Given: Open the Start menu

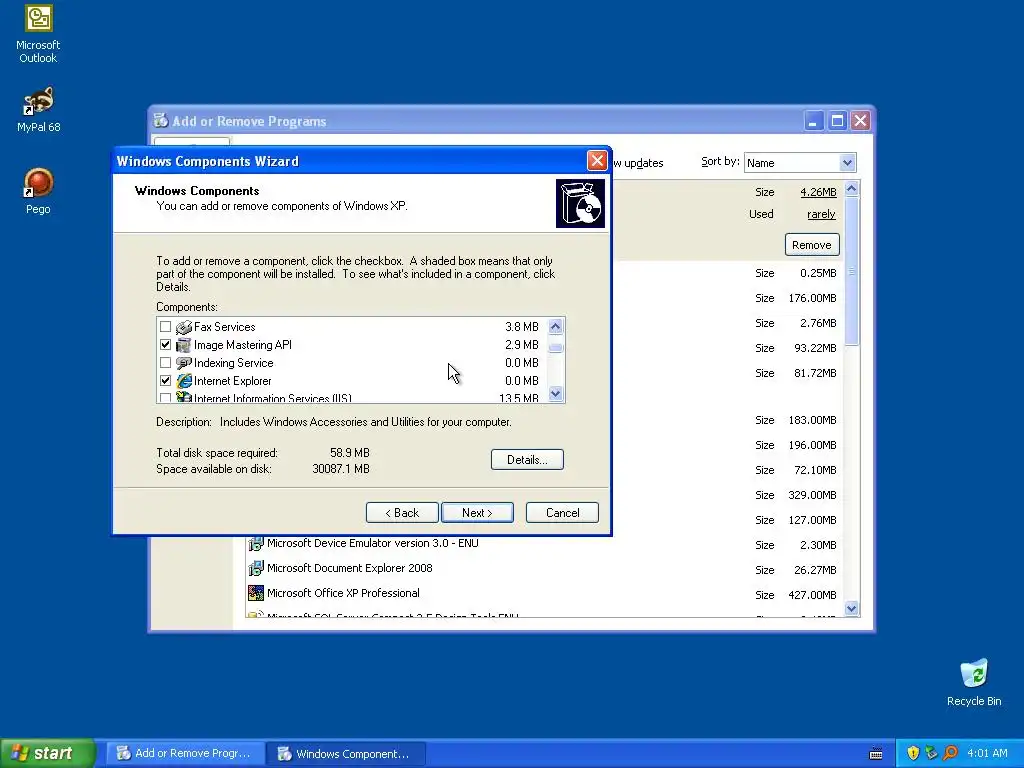Looking at the screenshot, I should pyautogui.click(x=47, y=753).
